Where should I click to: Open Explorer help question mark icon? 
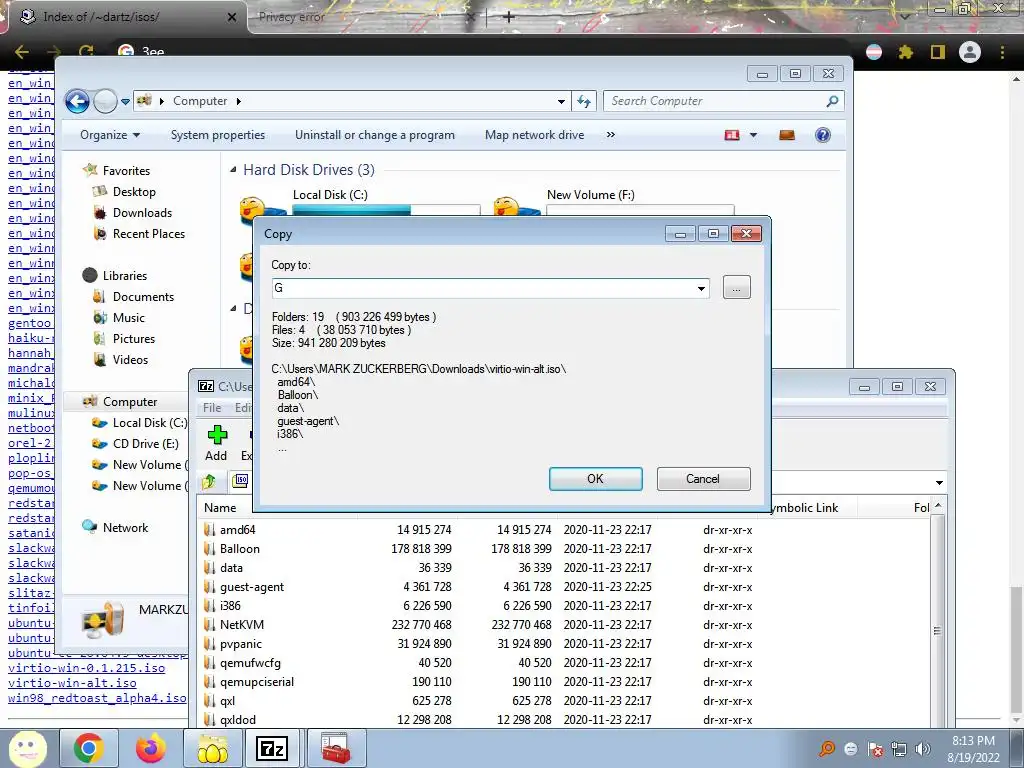click(823, 135)
